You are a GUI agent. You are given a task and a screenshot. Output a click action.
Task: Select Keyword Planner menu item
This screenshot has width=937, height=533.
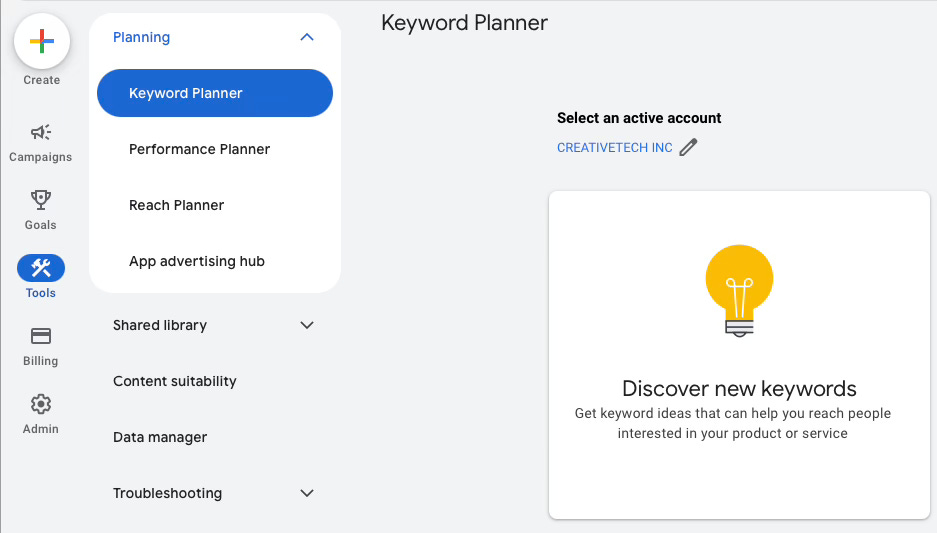click(x=215, y=93)
